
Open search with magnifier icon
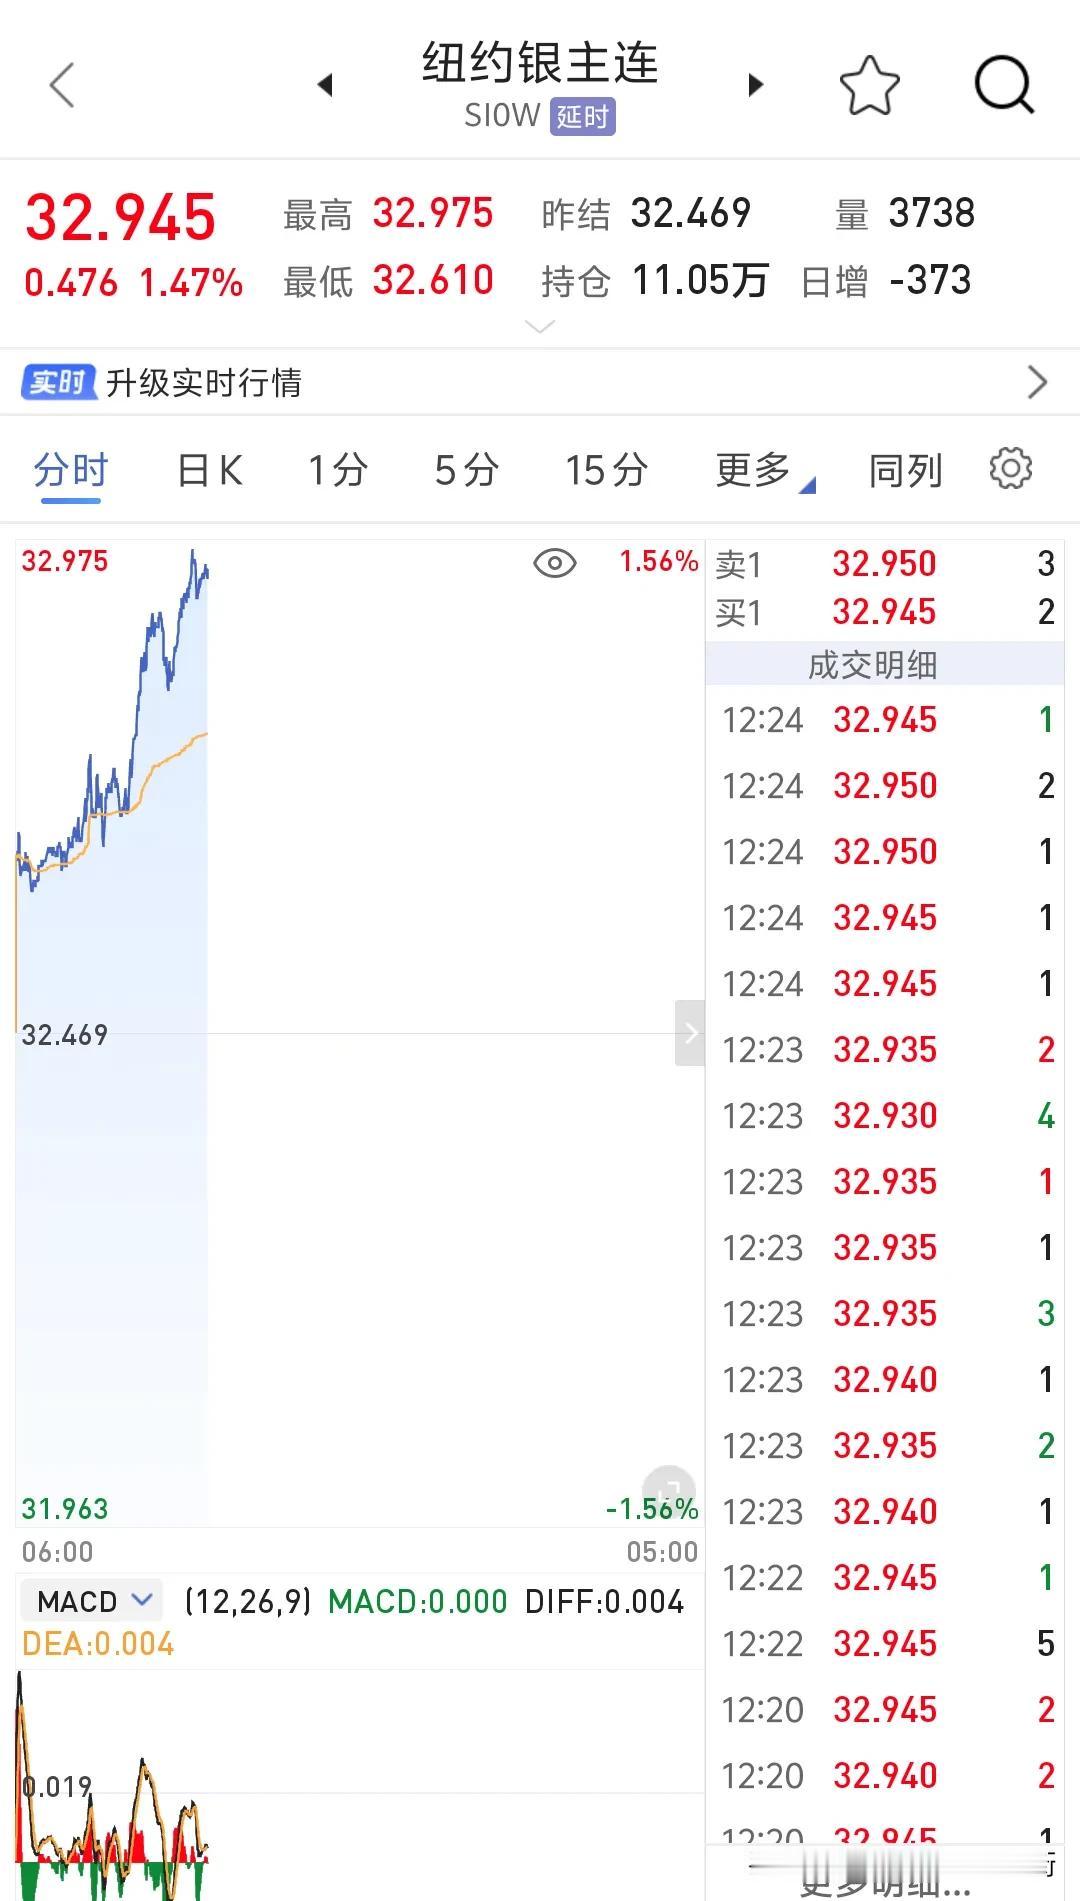[x=1003, y=85]
